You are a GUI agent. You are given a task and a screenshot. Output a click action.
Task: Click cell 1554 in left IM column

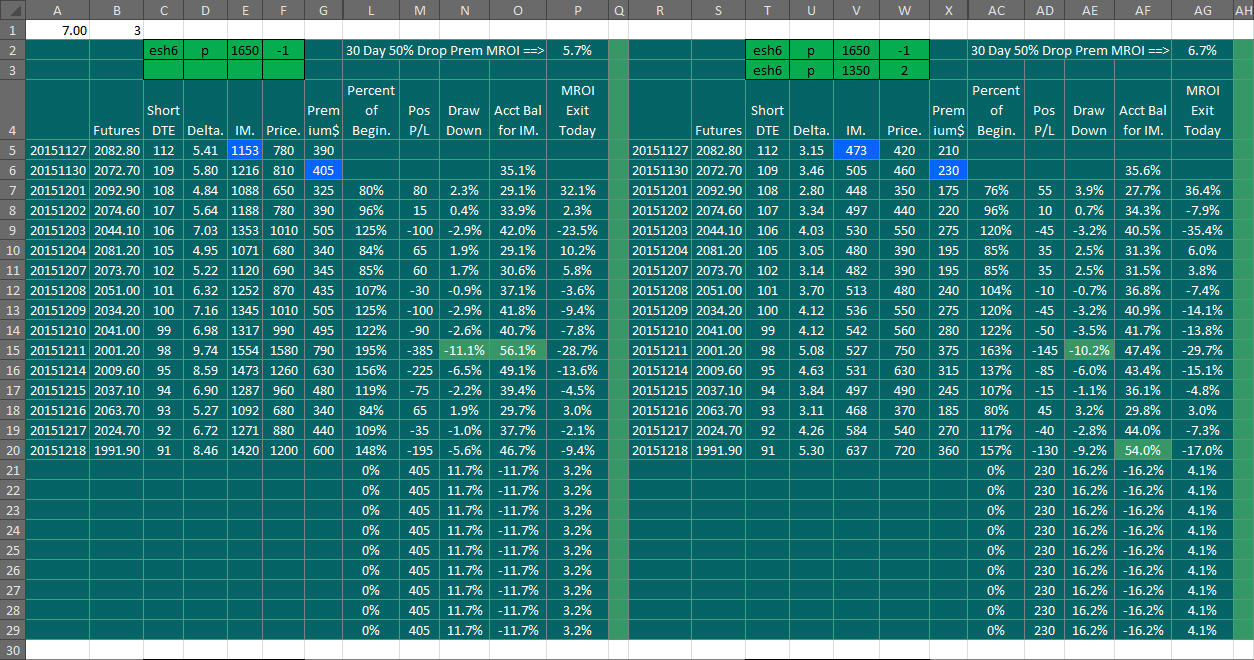pos(245,350)
